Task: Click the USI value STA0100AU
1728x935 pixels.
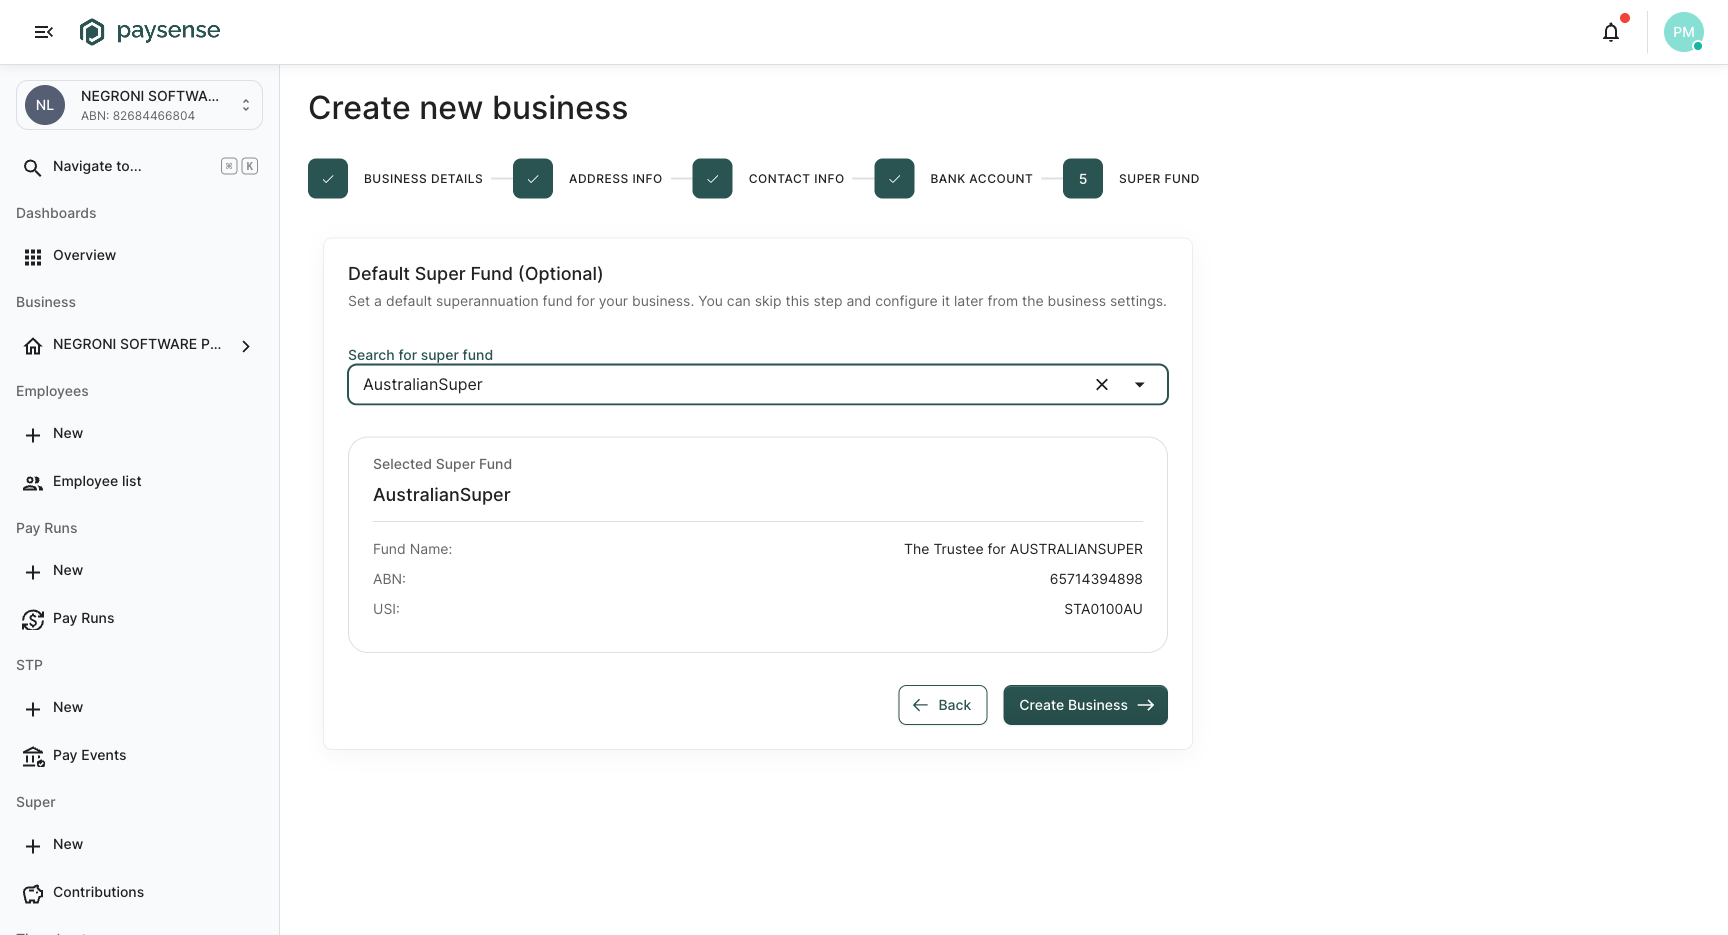Action: 1103,609
